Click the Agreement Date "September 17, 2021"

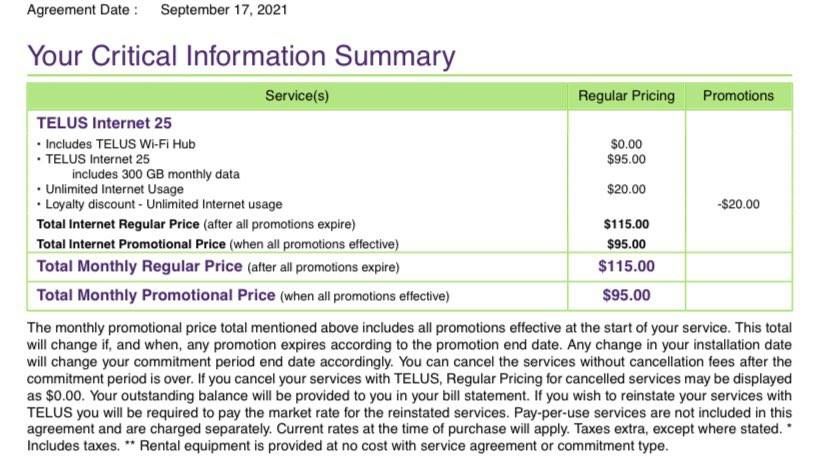[x=224, y=11]
